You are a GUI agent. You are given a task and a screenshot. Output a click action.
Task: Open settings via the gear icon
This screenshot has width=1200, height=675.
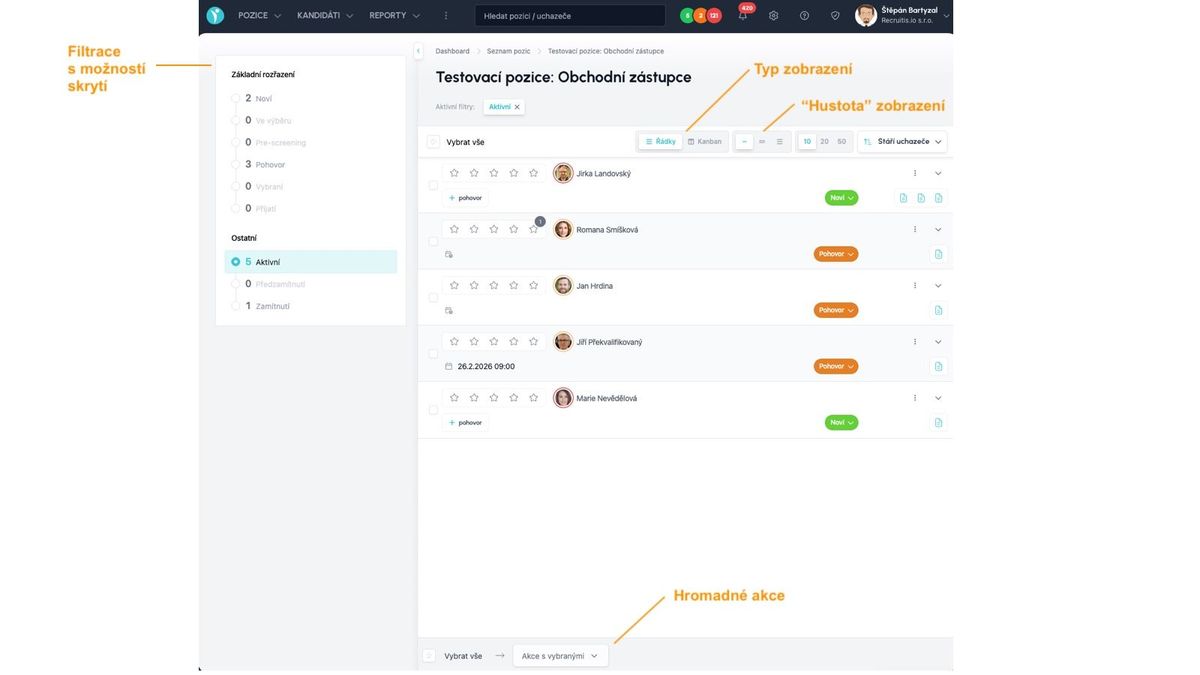pos(773,16)
